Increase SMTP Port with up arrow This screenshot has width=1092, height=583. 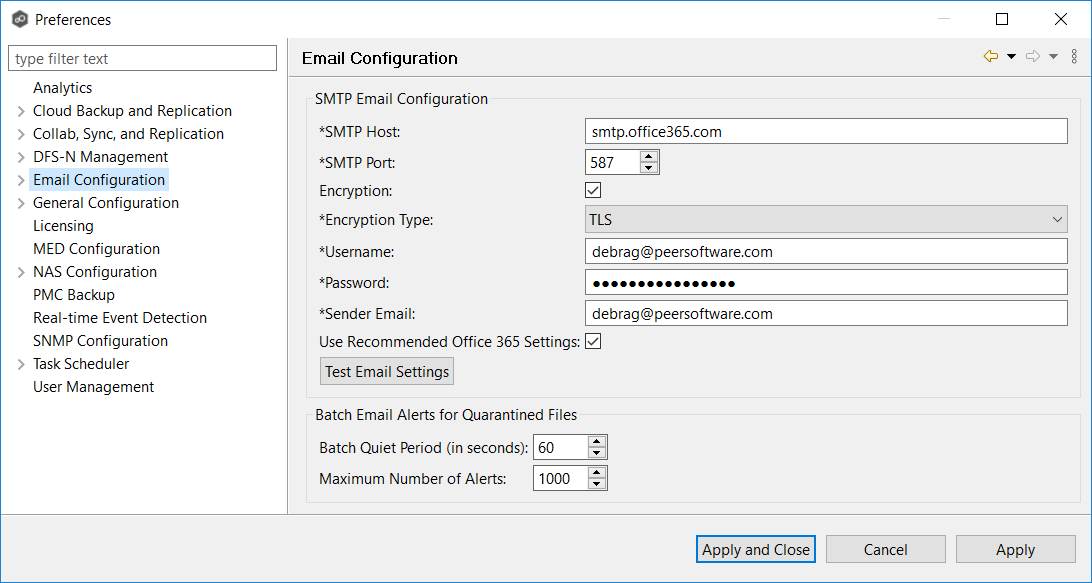tap(649, 156)
